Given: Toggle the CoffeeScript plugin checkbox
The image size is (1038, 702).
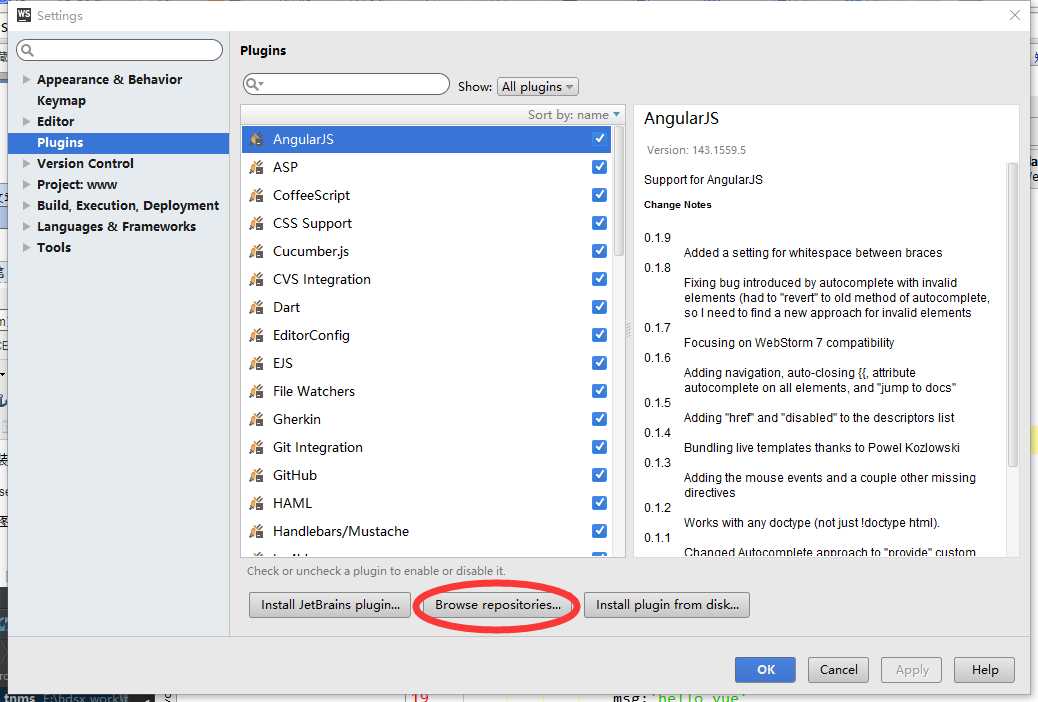Looking at the screenshot, I should tap(599, 195).
